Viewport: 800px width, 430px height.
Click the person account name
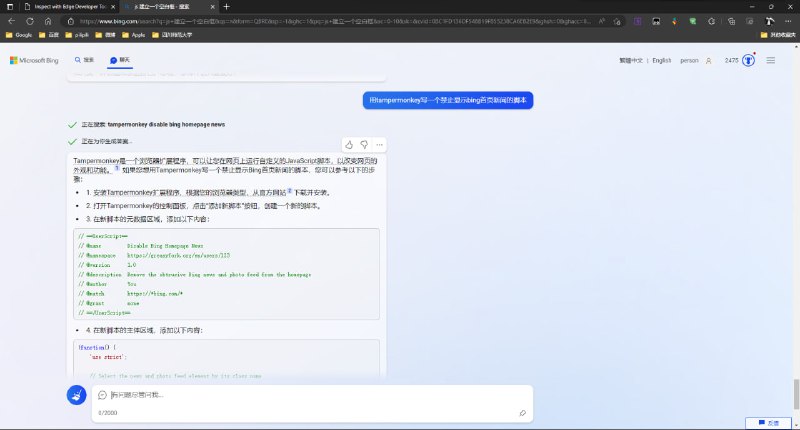click(689, 60)
